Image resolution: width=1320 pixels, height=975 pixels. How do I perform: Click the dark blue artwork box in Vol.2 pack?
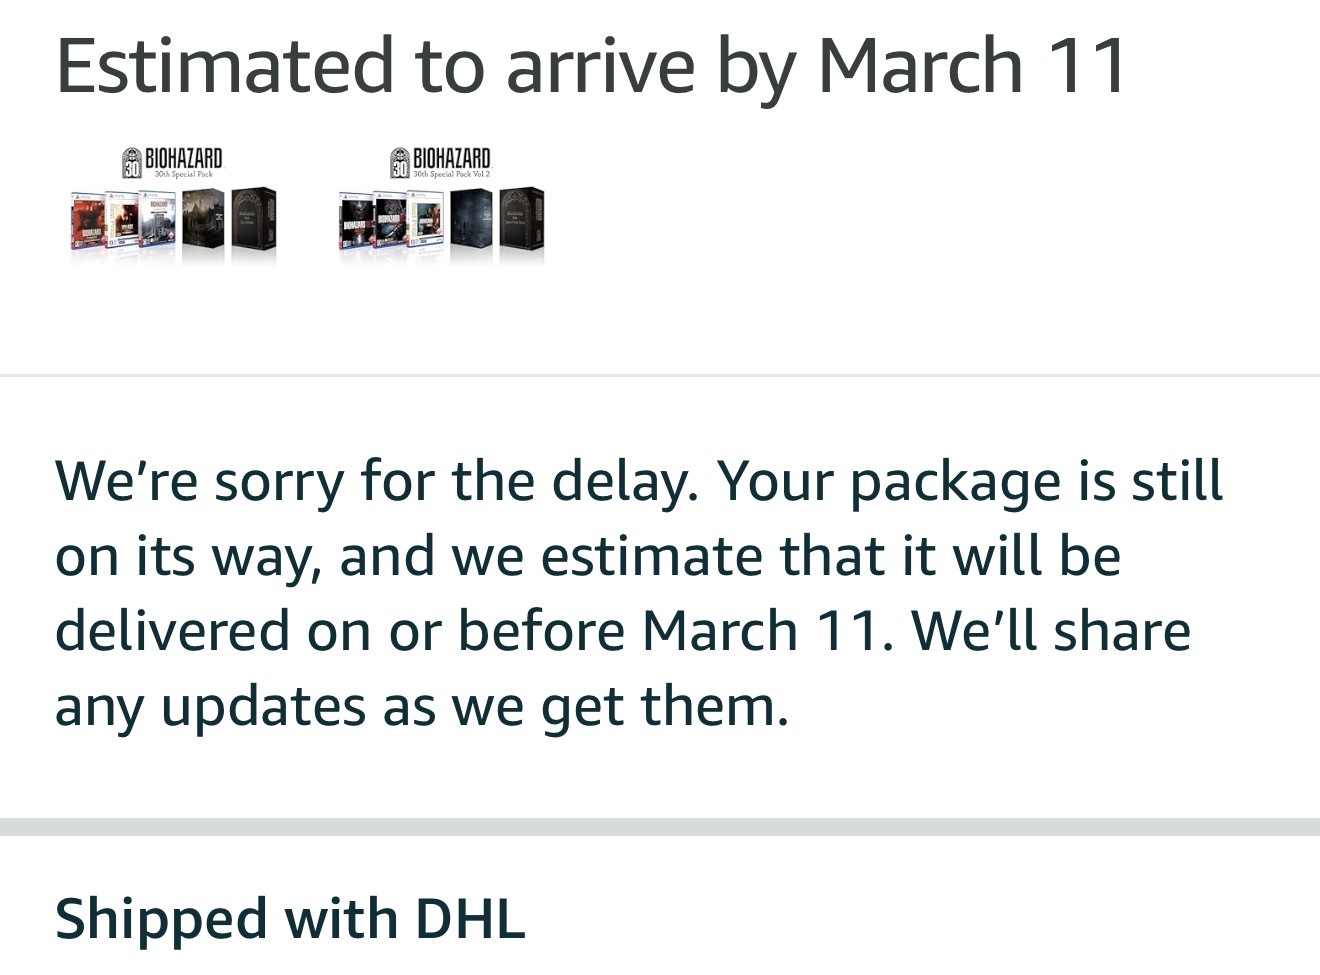471,219
